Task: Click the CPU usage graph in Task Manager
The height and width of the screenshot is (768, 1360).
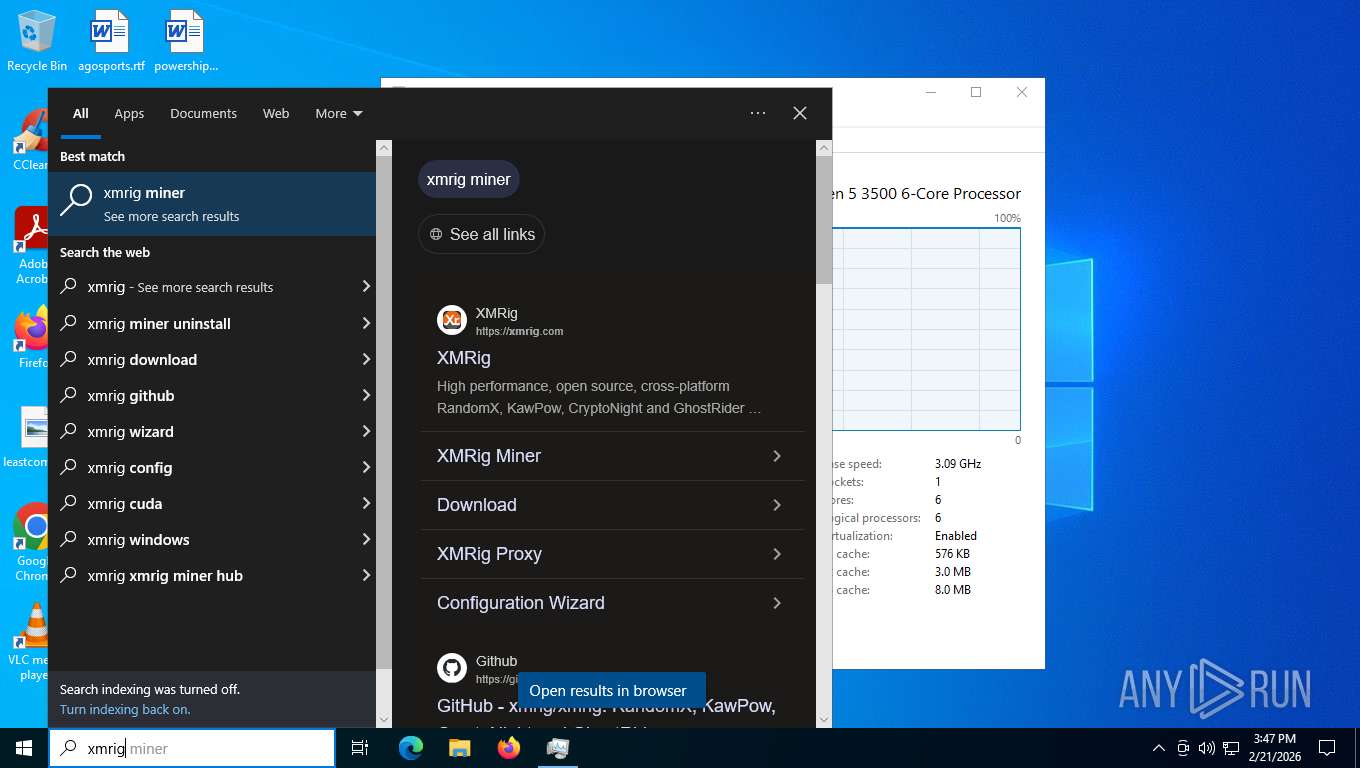Action: tap(926, 329)
